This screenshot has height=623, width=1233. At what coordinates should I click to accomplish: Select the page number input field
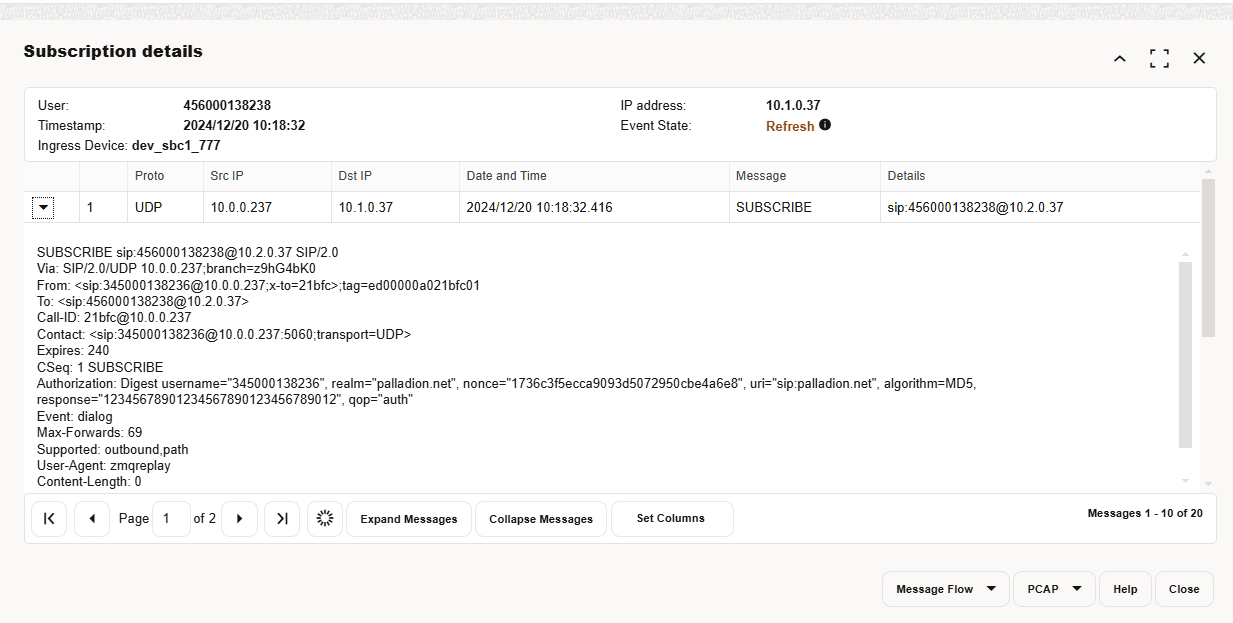[x=171, y=518]
